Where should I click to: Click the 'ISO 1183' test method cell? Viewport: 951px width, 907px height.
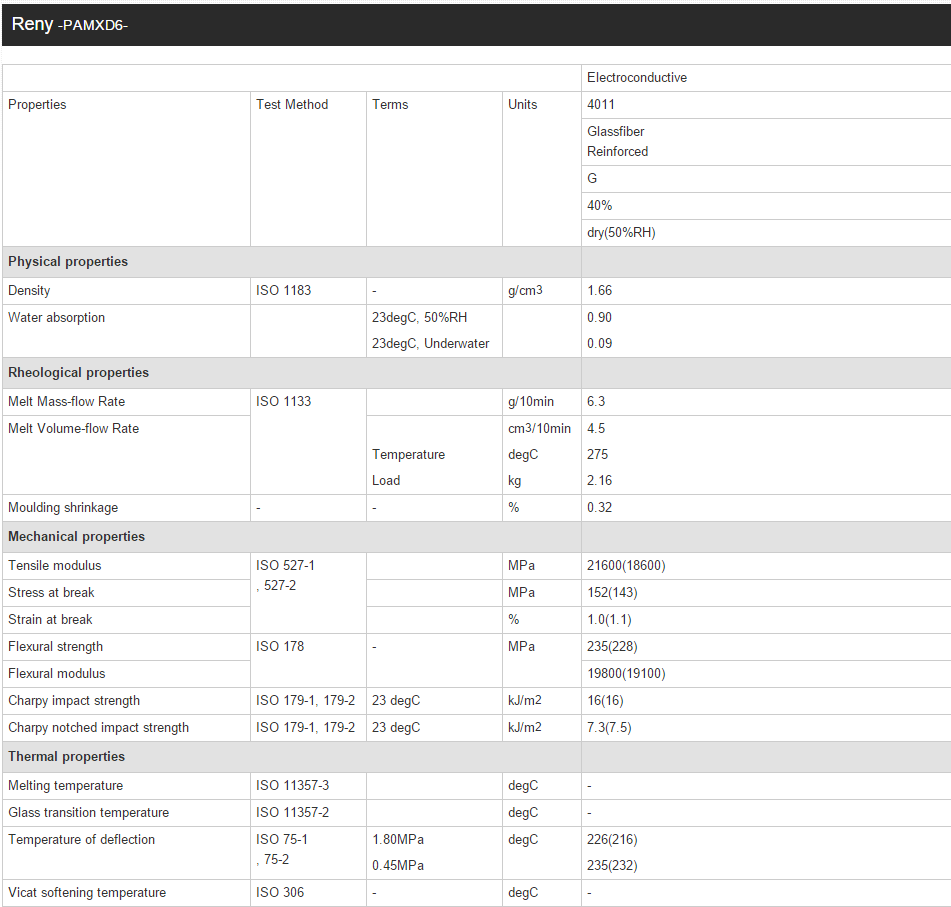point(308,291)
